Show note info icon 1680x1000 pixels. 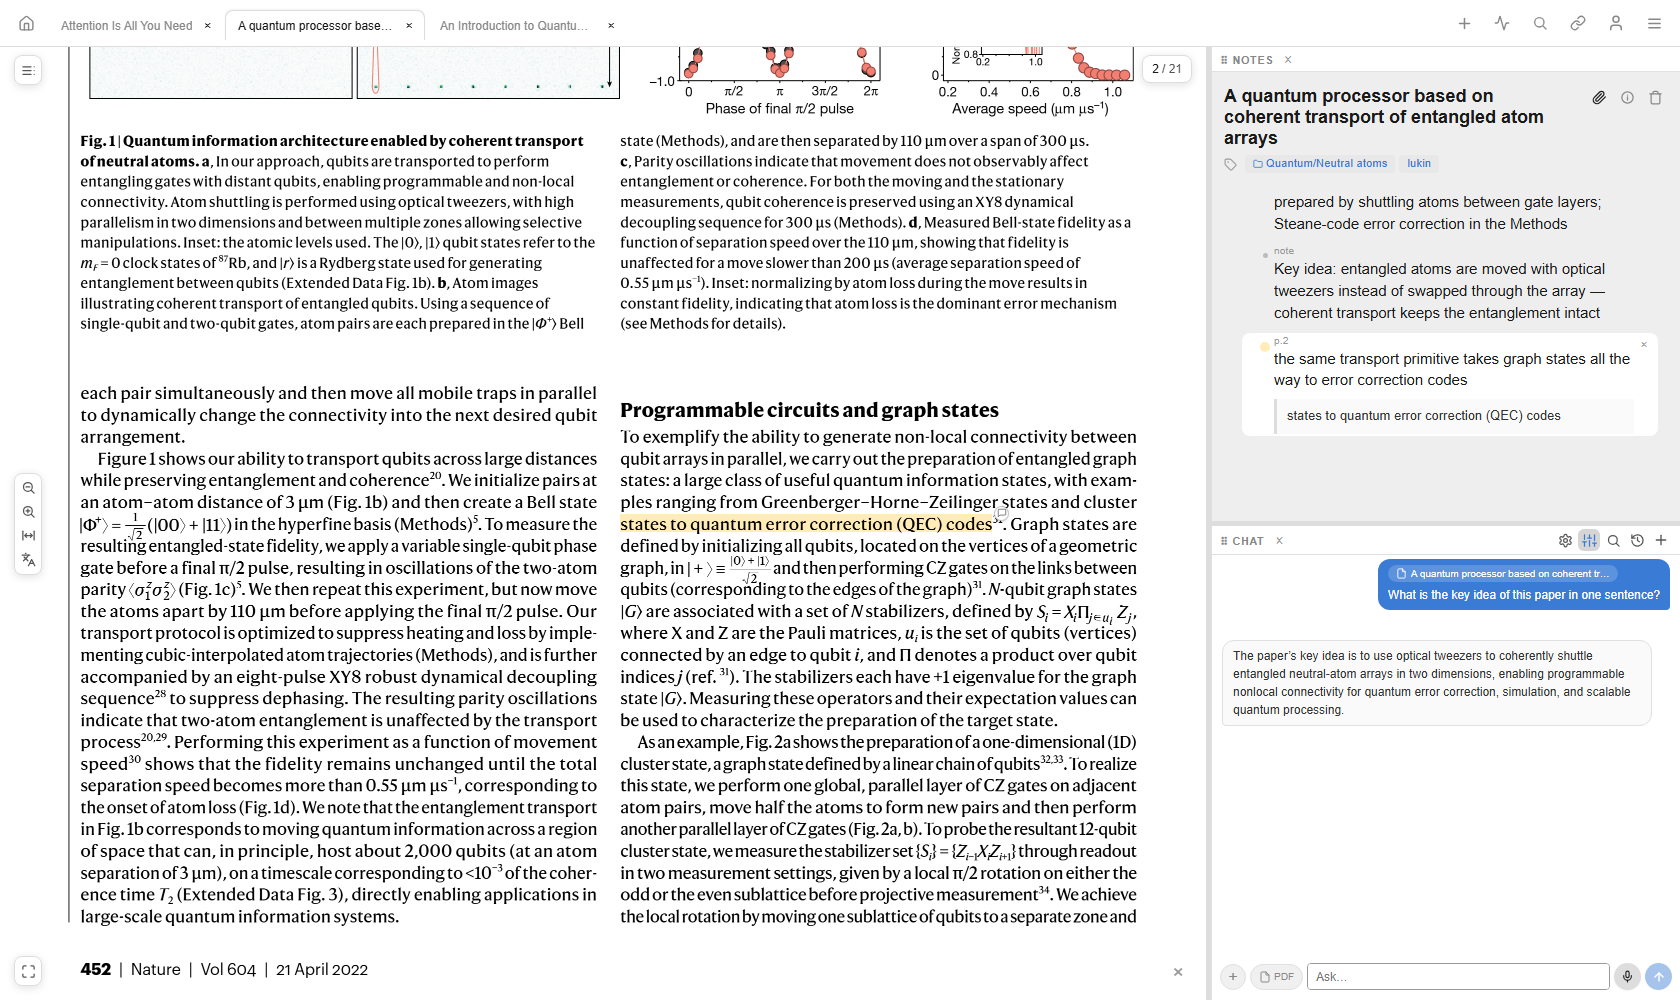point(1627,98)
